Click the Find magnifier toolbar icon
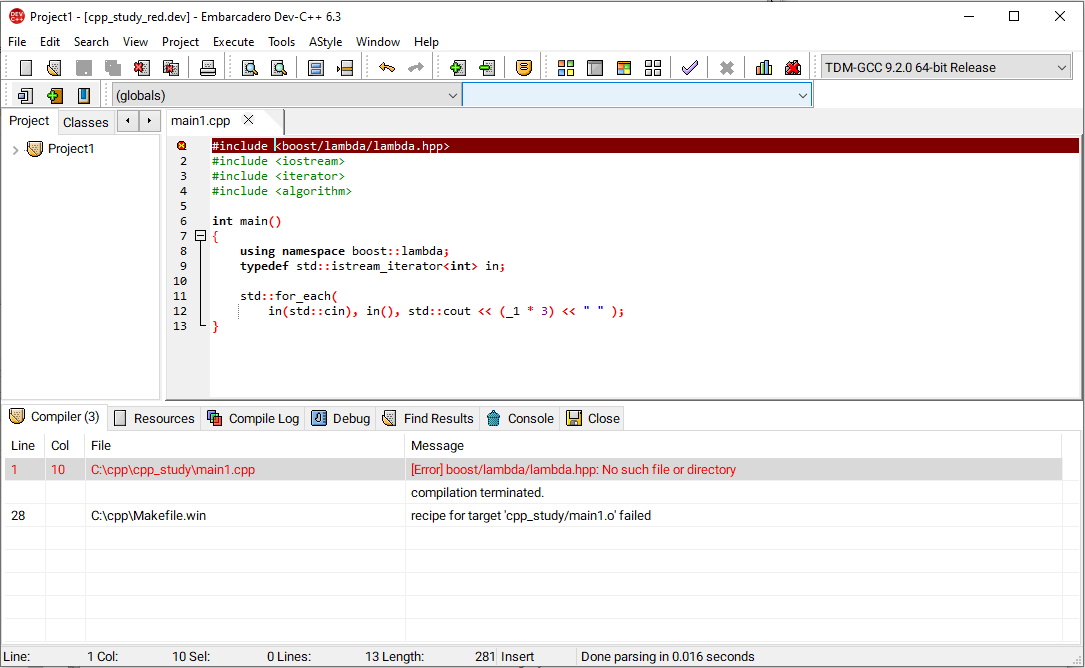The height and width of the screenshot is (668, 1085). [250, 68]
